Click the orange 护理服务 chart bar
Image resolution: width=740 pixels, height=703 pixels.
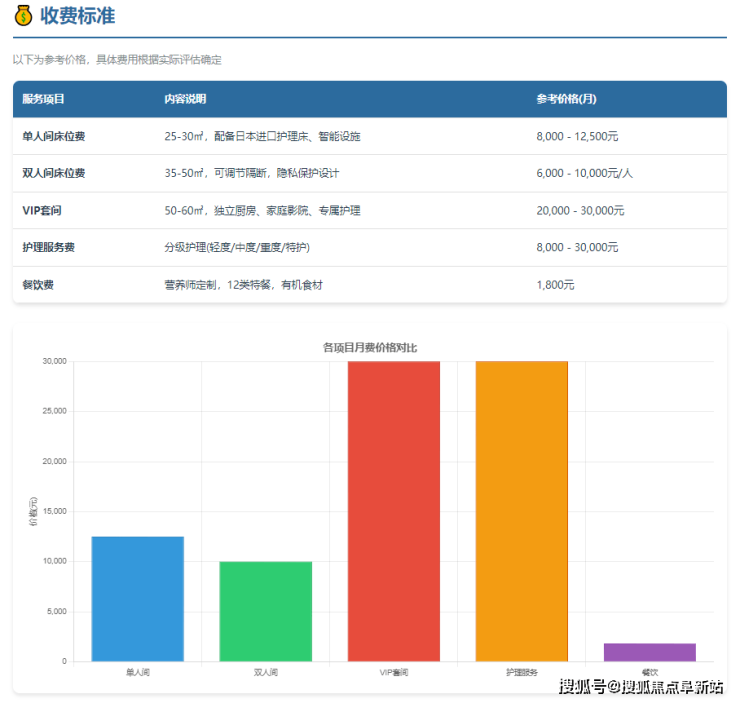pos(521,510)
